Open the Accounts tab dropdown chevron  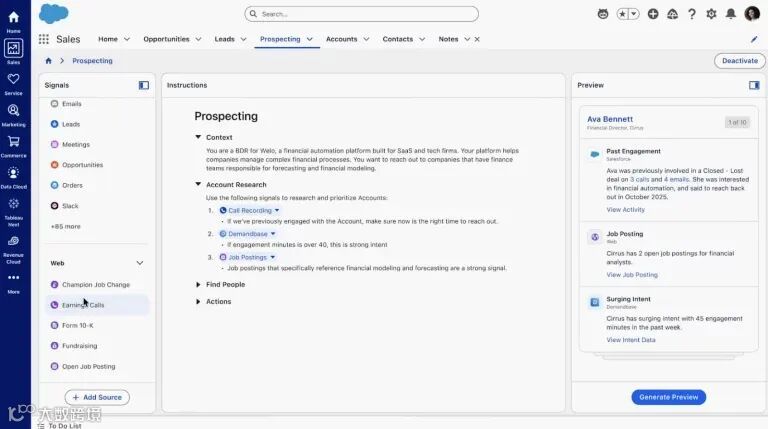(366, 39)
